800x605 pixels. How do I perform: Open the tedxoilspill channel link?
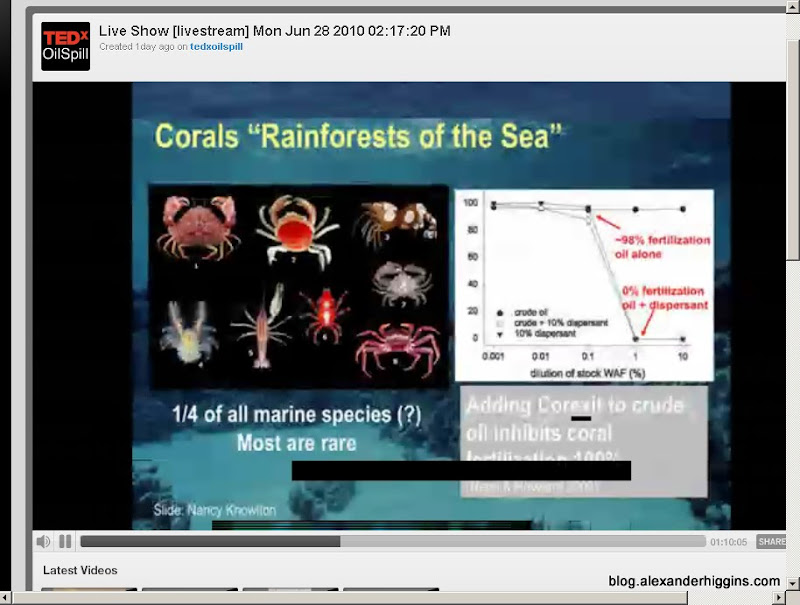(x=216, y=47)
